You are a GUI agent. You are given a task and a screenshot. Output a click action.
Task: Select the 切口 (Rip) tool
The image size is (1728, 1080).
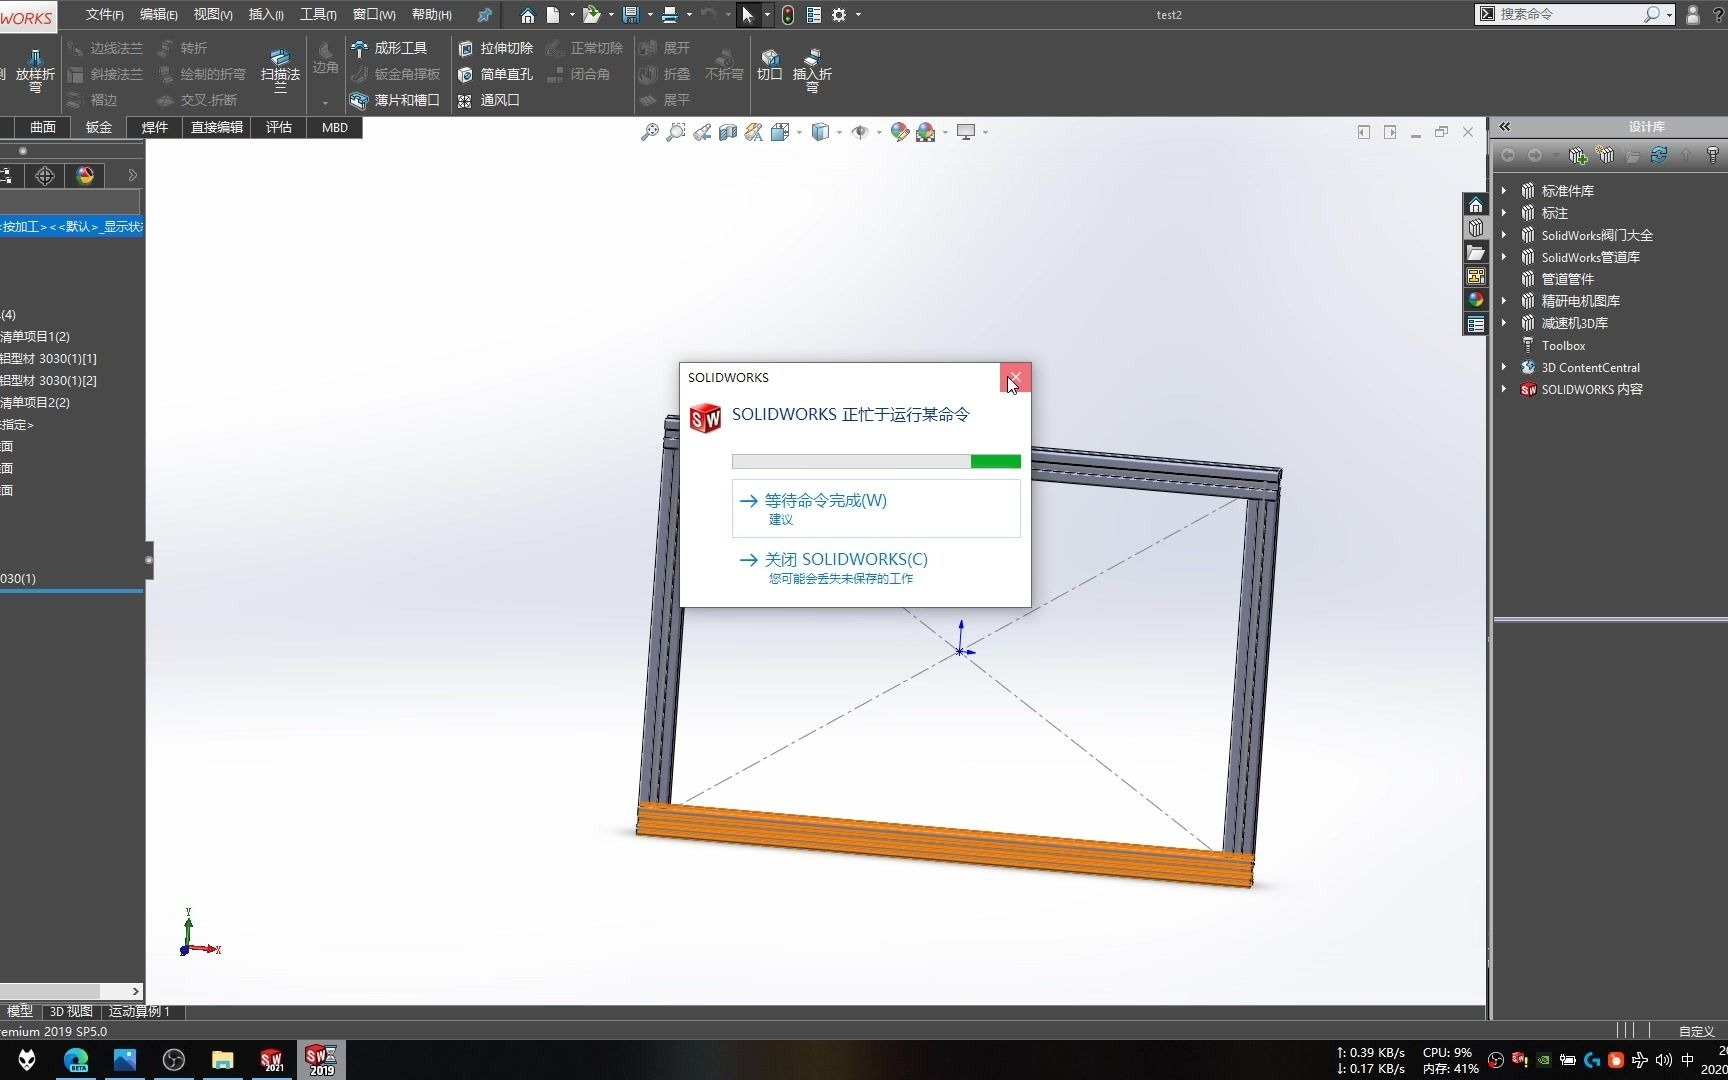coord(769,66)
